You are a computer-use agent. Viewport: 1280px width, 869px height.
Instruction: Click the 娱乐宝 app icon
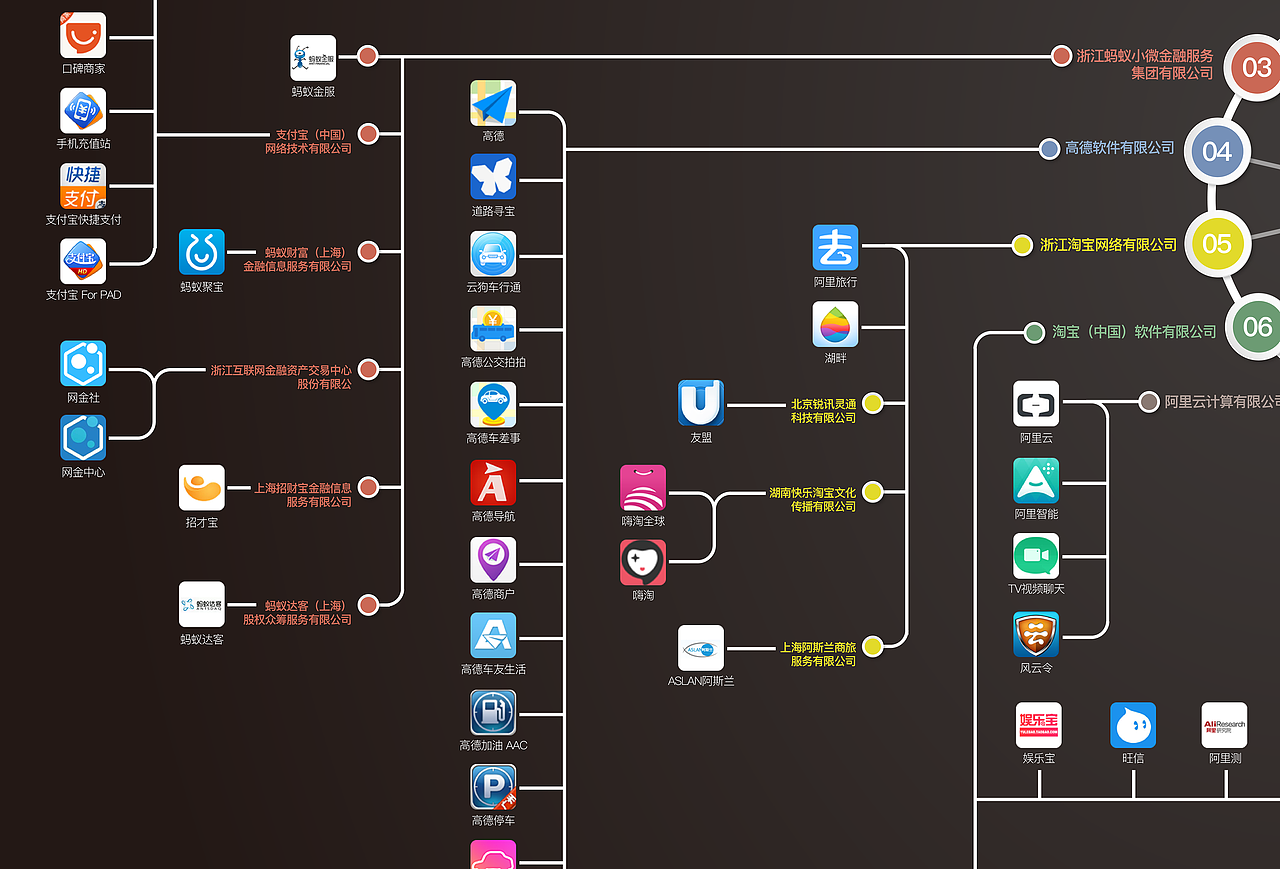tap(1039, 725)
